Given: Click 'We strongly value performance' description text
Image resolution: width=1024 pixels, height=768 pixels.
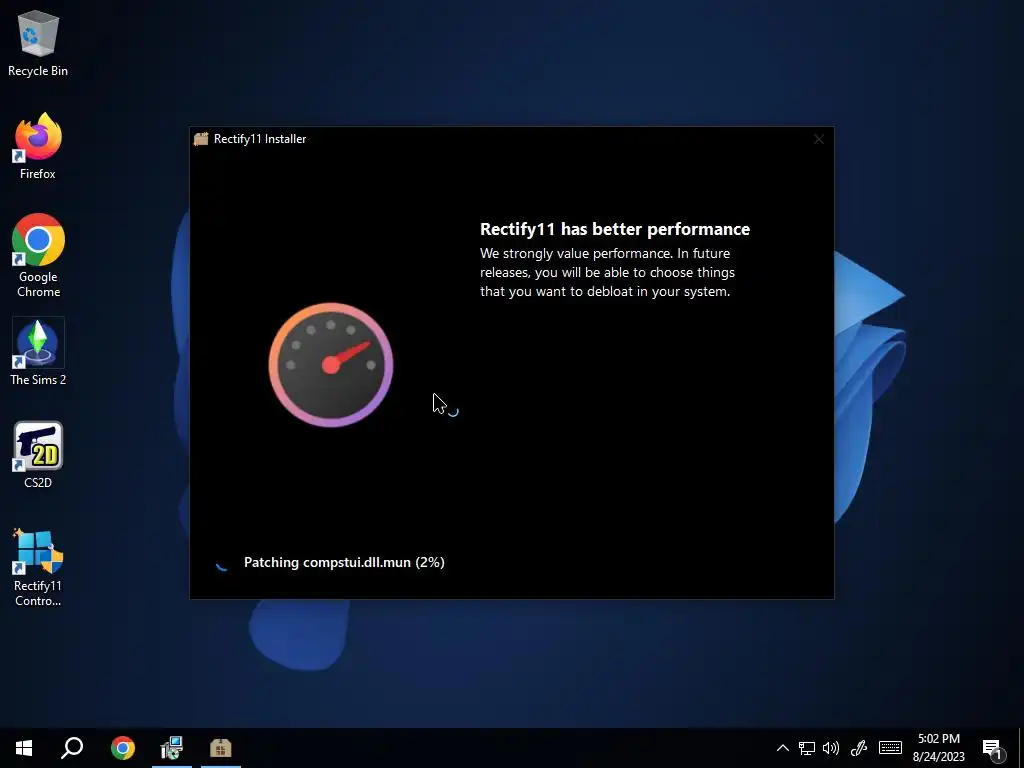Looking at the screenshot, I should [607, 272].
